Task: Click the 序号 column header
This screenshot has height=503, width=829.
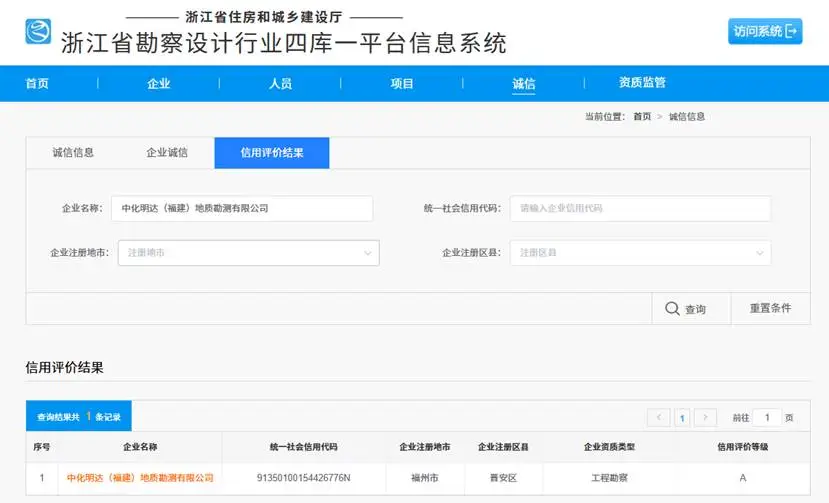Action: (x=42, y=447)
